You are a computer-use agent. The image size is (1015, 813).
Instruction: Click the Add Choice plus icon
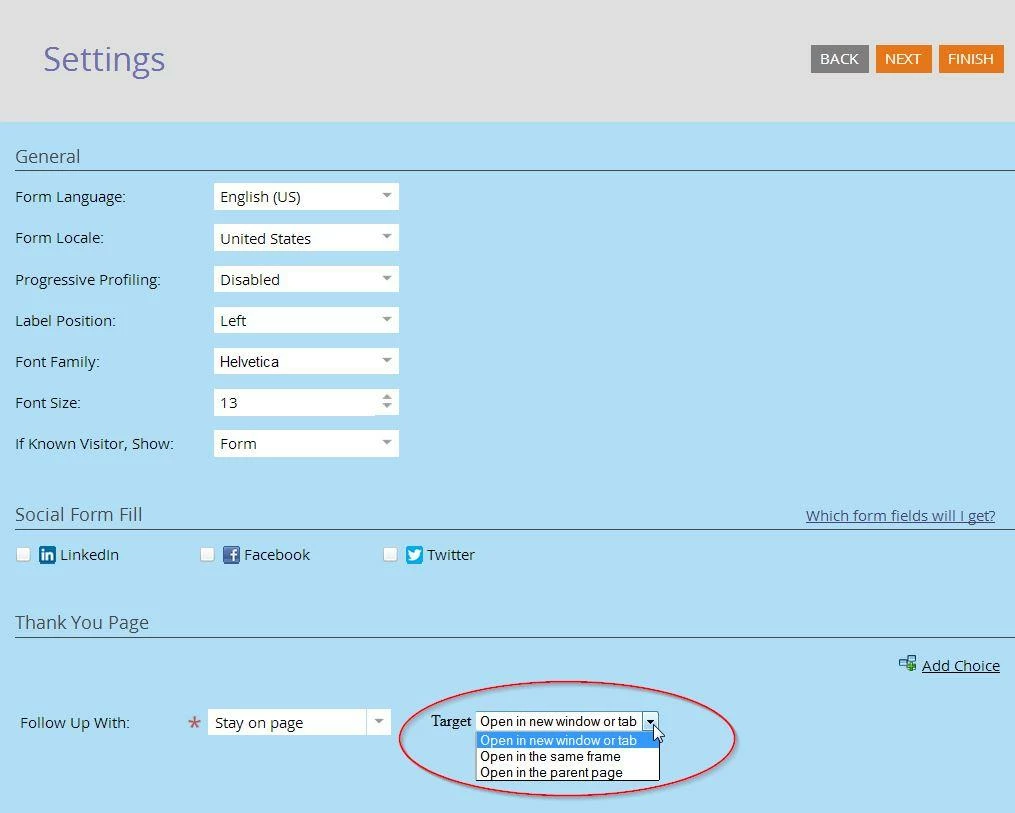pyautogui.click(x=908, y=663)
